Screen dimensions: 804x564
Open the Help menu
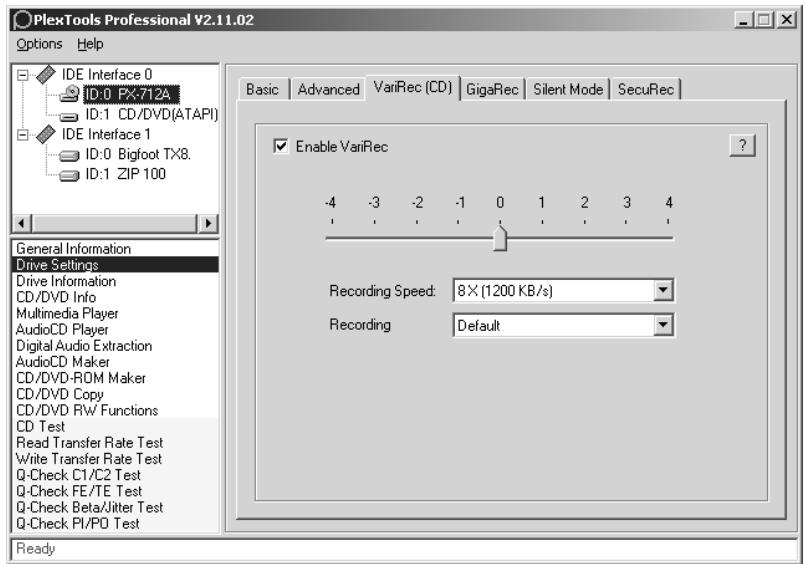click(90, 44)
